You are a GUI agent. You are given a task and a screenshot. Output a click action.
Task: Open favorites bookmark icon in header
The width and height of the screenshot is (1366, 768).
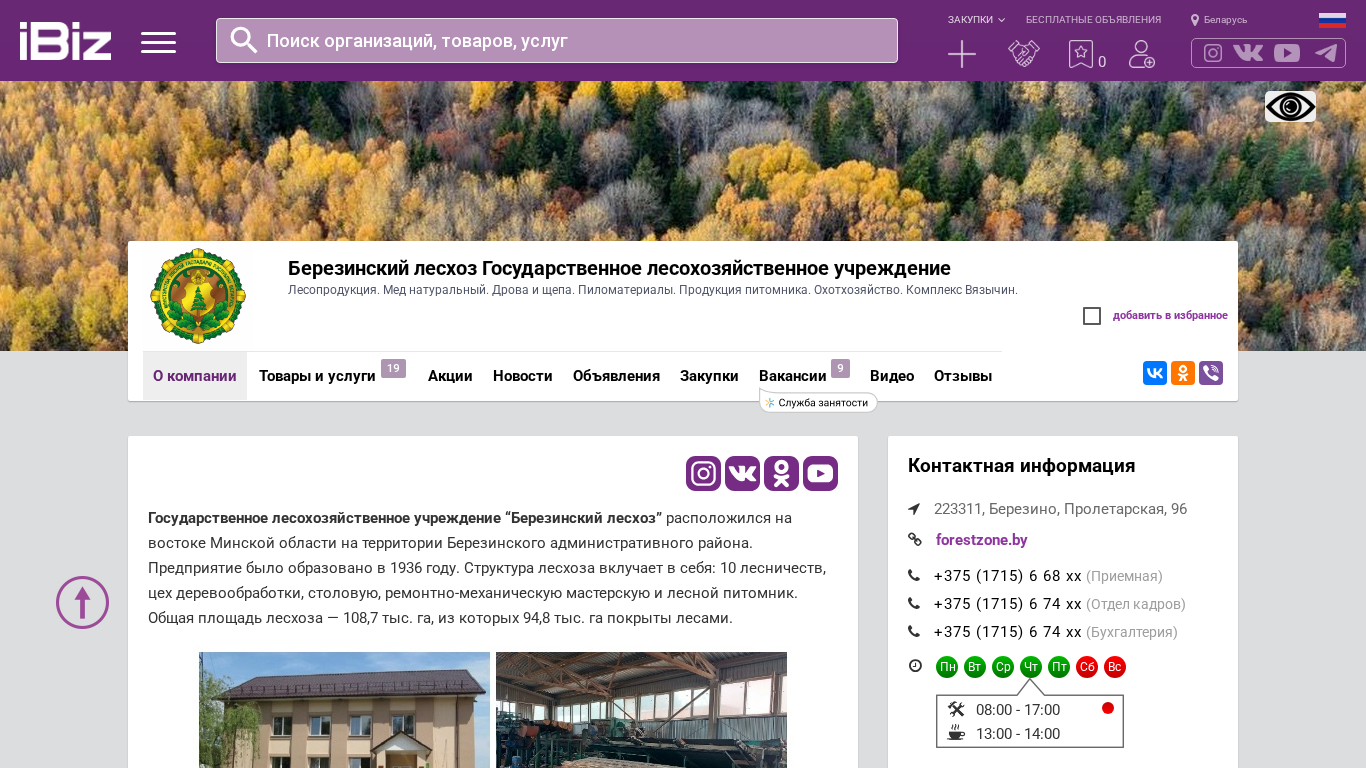[1081, 54]
